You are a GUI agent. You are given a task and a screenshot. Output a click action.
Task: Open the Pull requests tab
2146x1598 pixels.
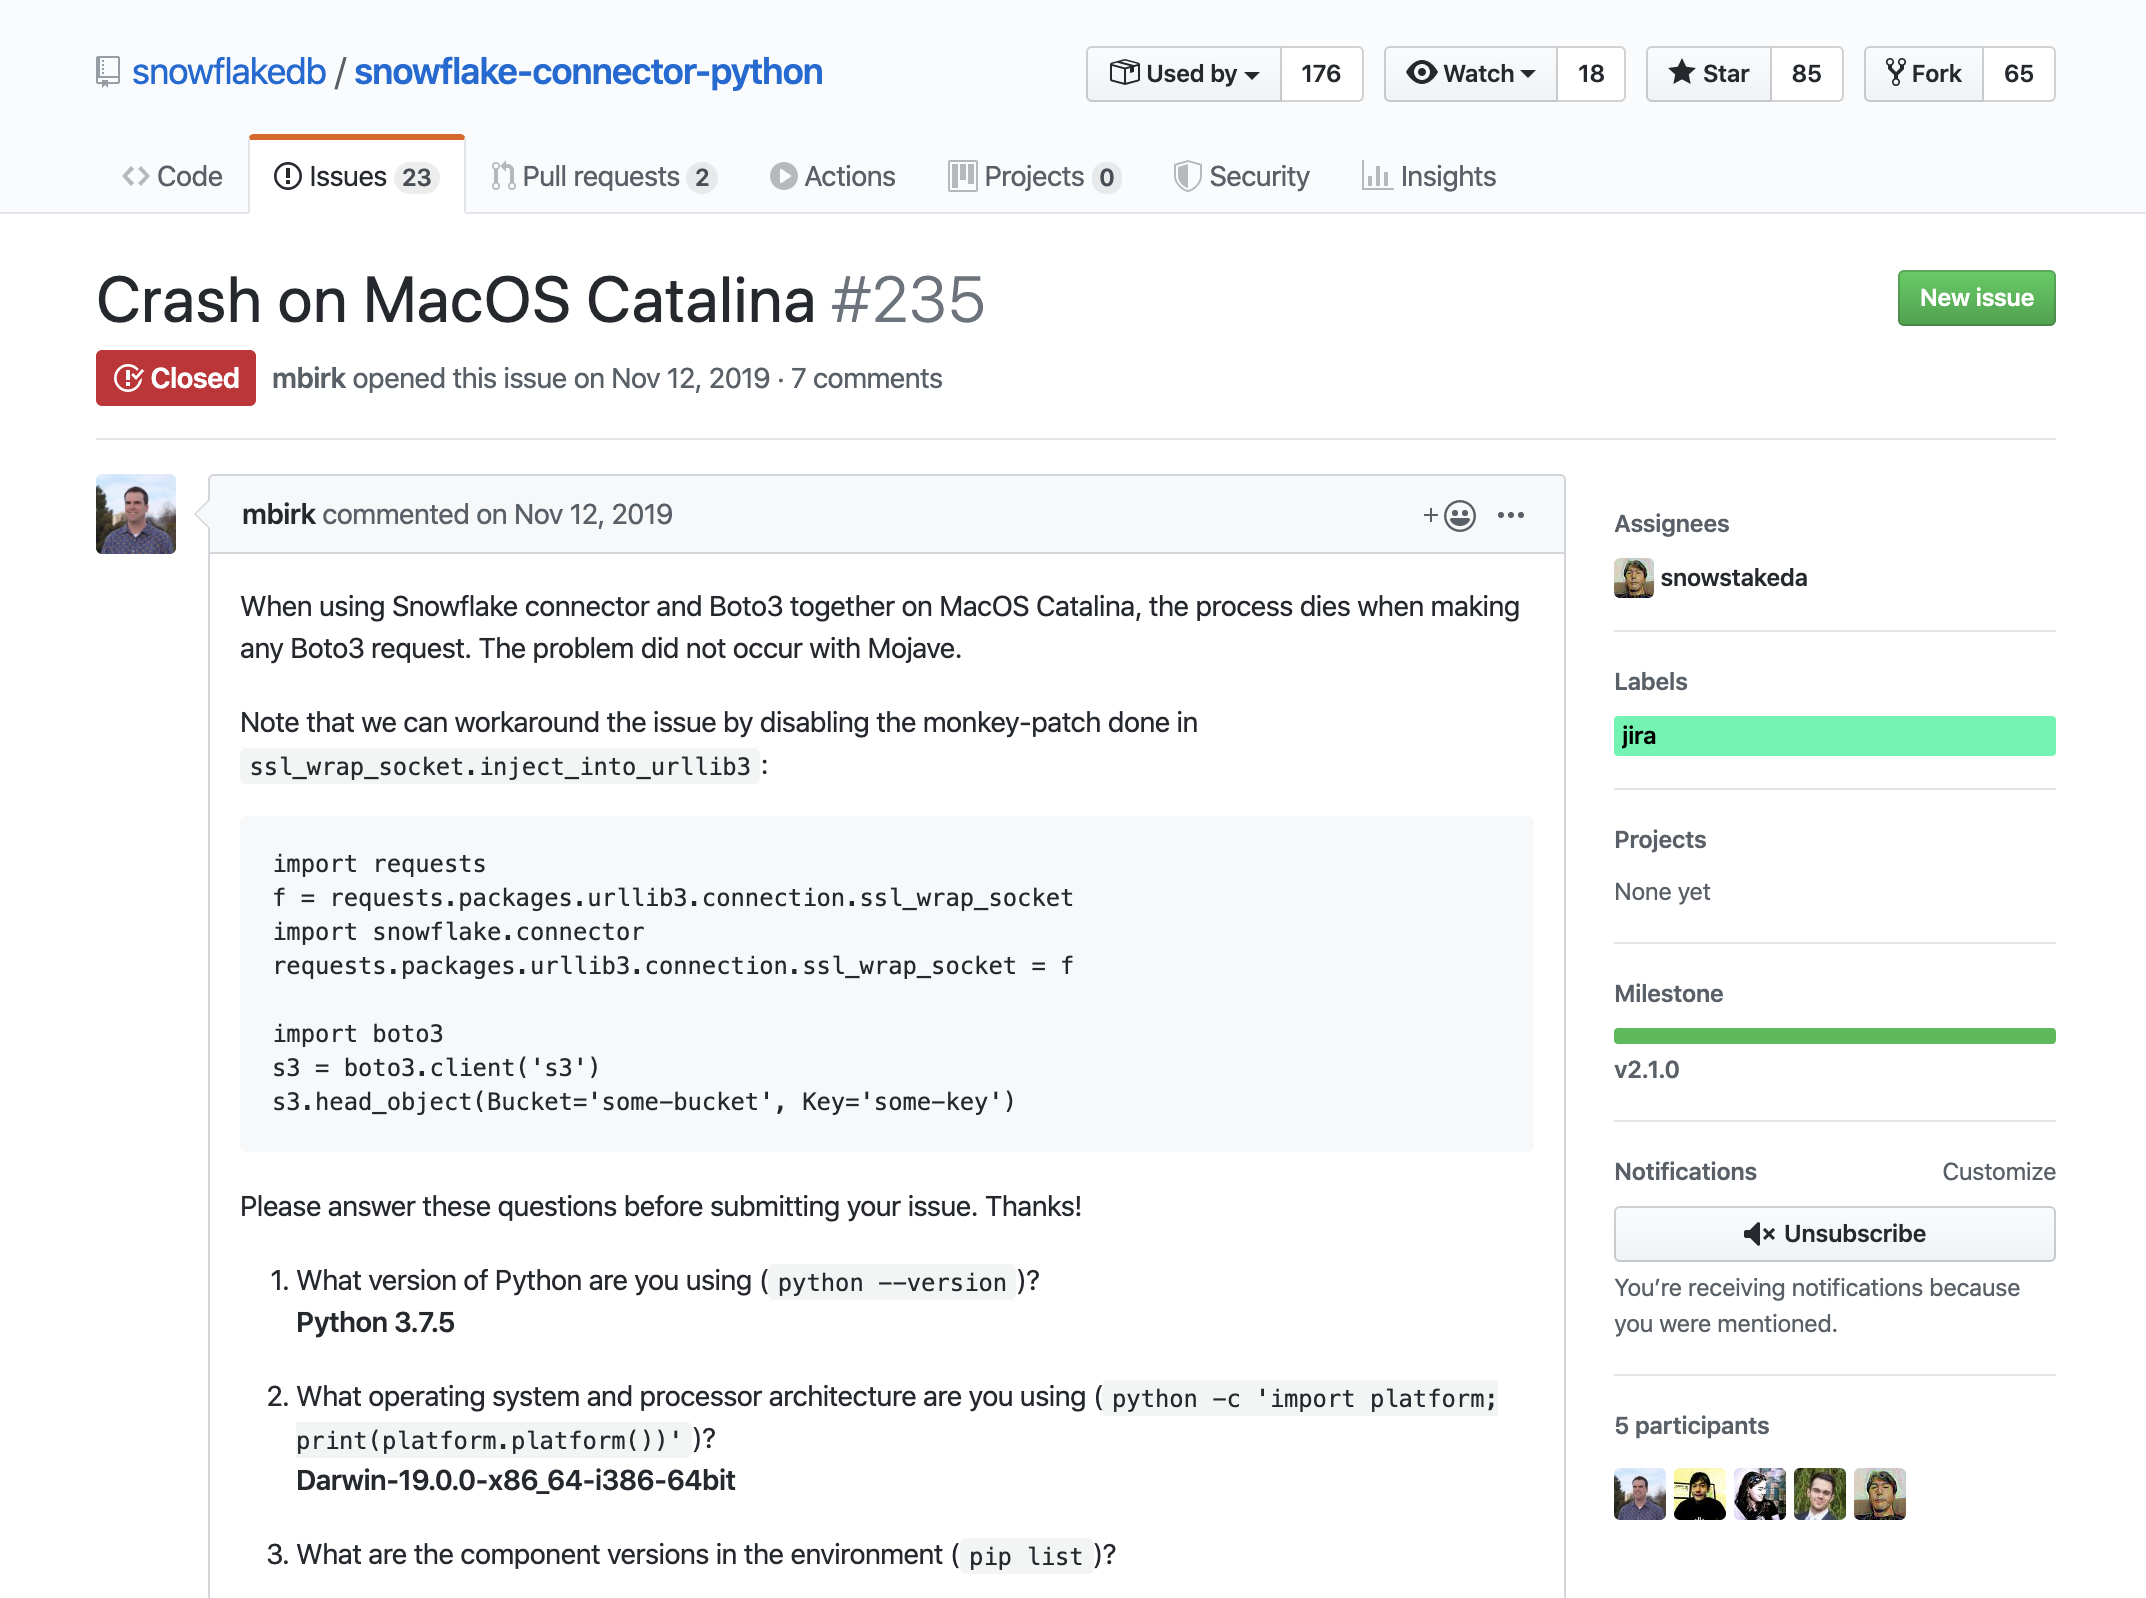point(603,176)
